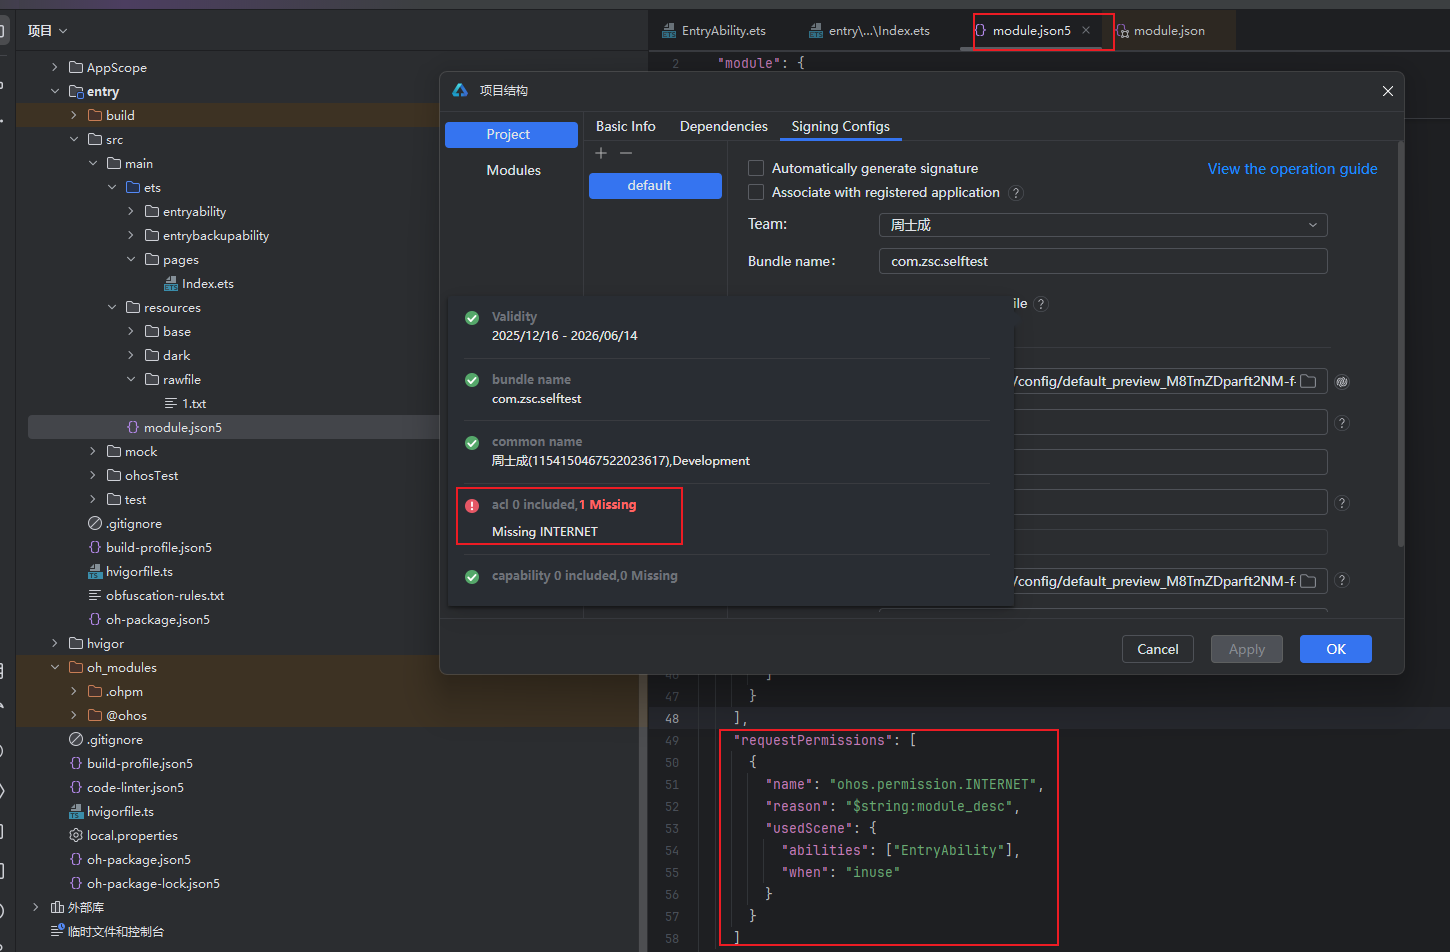Open the Team dropdown

pos(1102,225)
